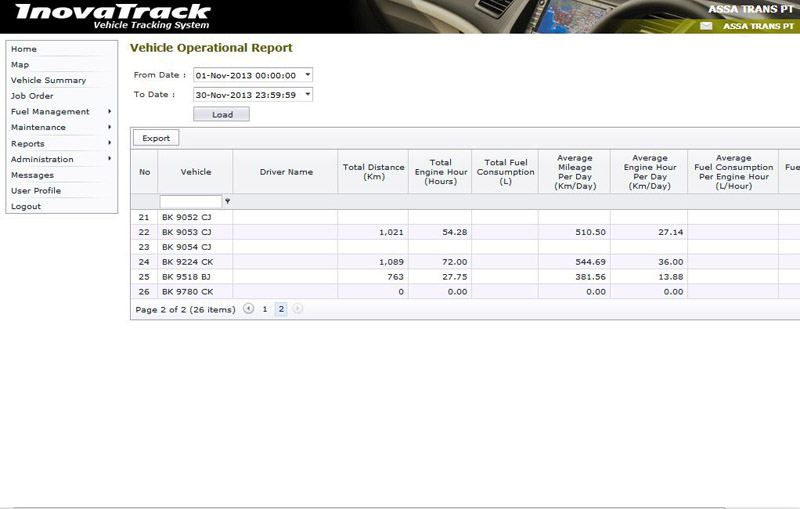Click total distance value 1,089
Image resolution: width=800 pixels, height=509 pixels.
point(391,262)
